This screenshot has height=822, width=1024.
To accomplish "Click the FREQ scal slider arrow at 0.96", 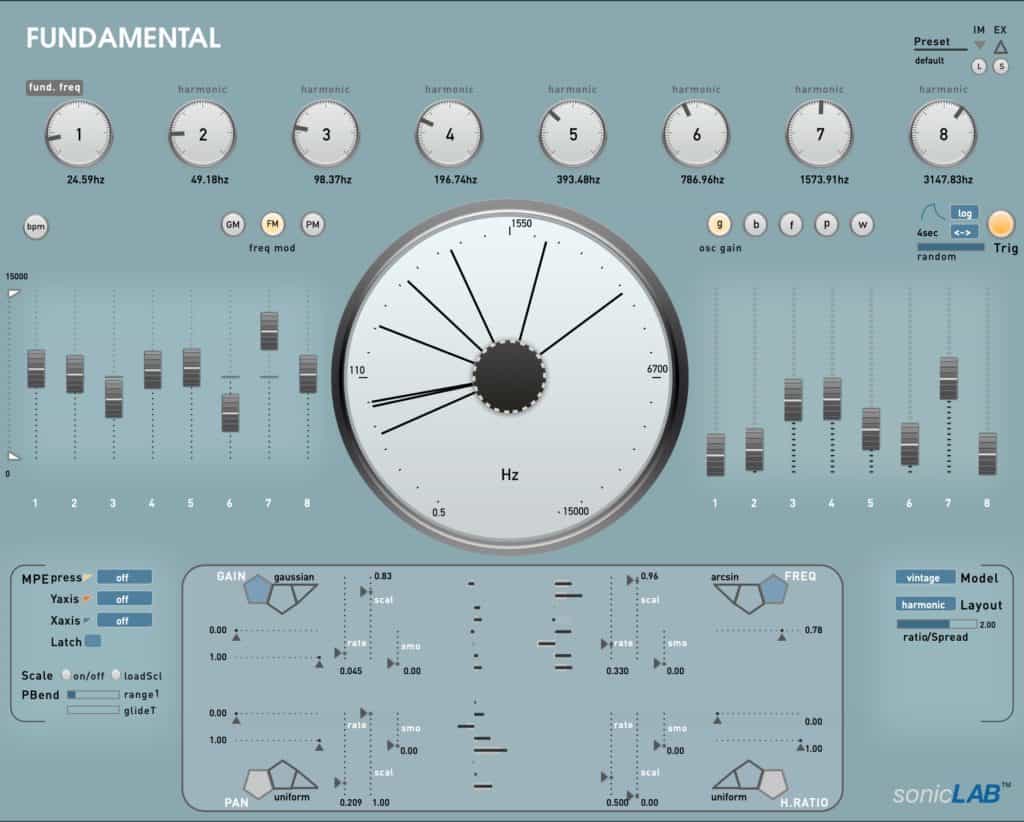I will point(632,580).
